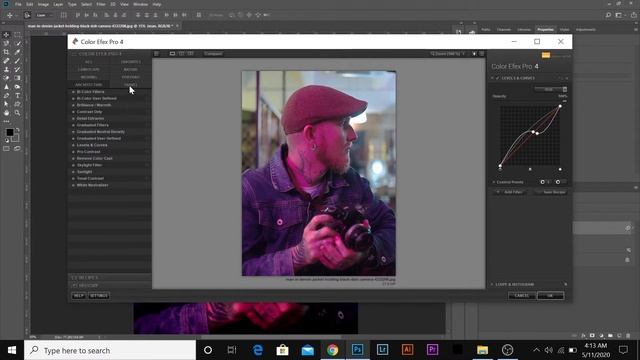Select the Brush tool
Screen dimensions: 640x360
[17, 61]
